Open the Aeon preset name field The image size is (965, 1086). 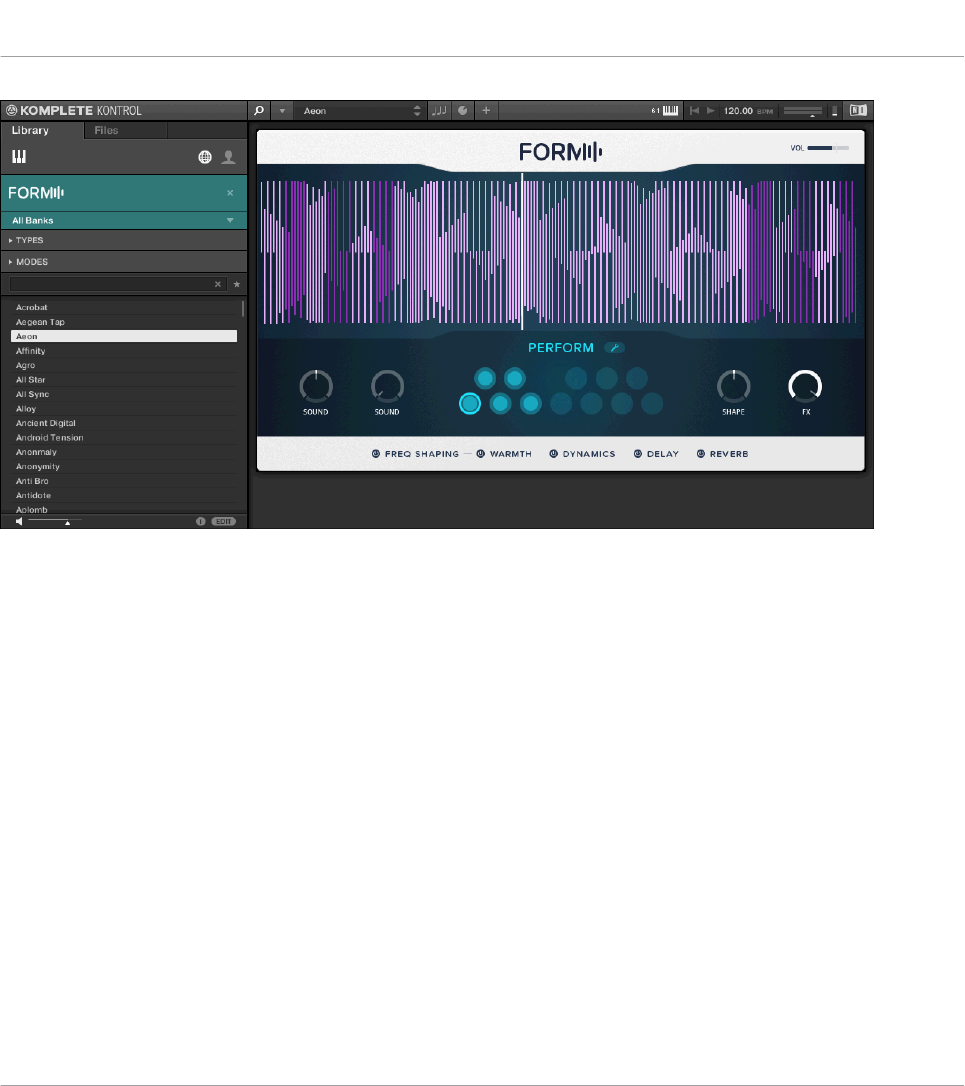[353, 111]
